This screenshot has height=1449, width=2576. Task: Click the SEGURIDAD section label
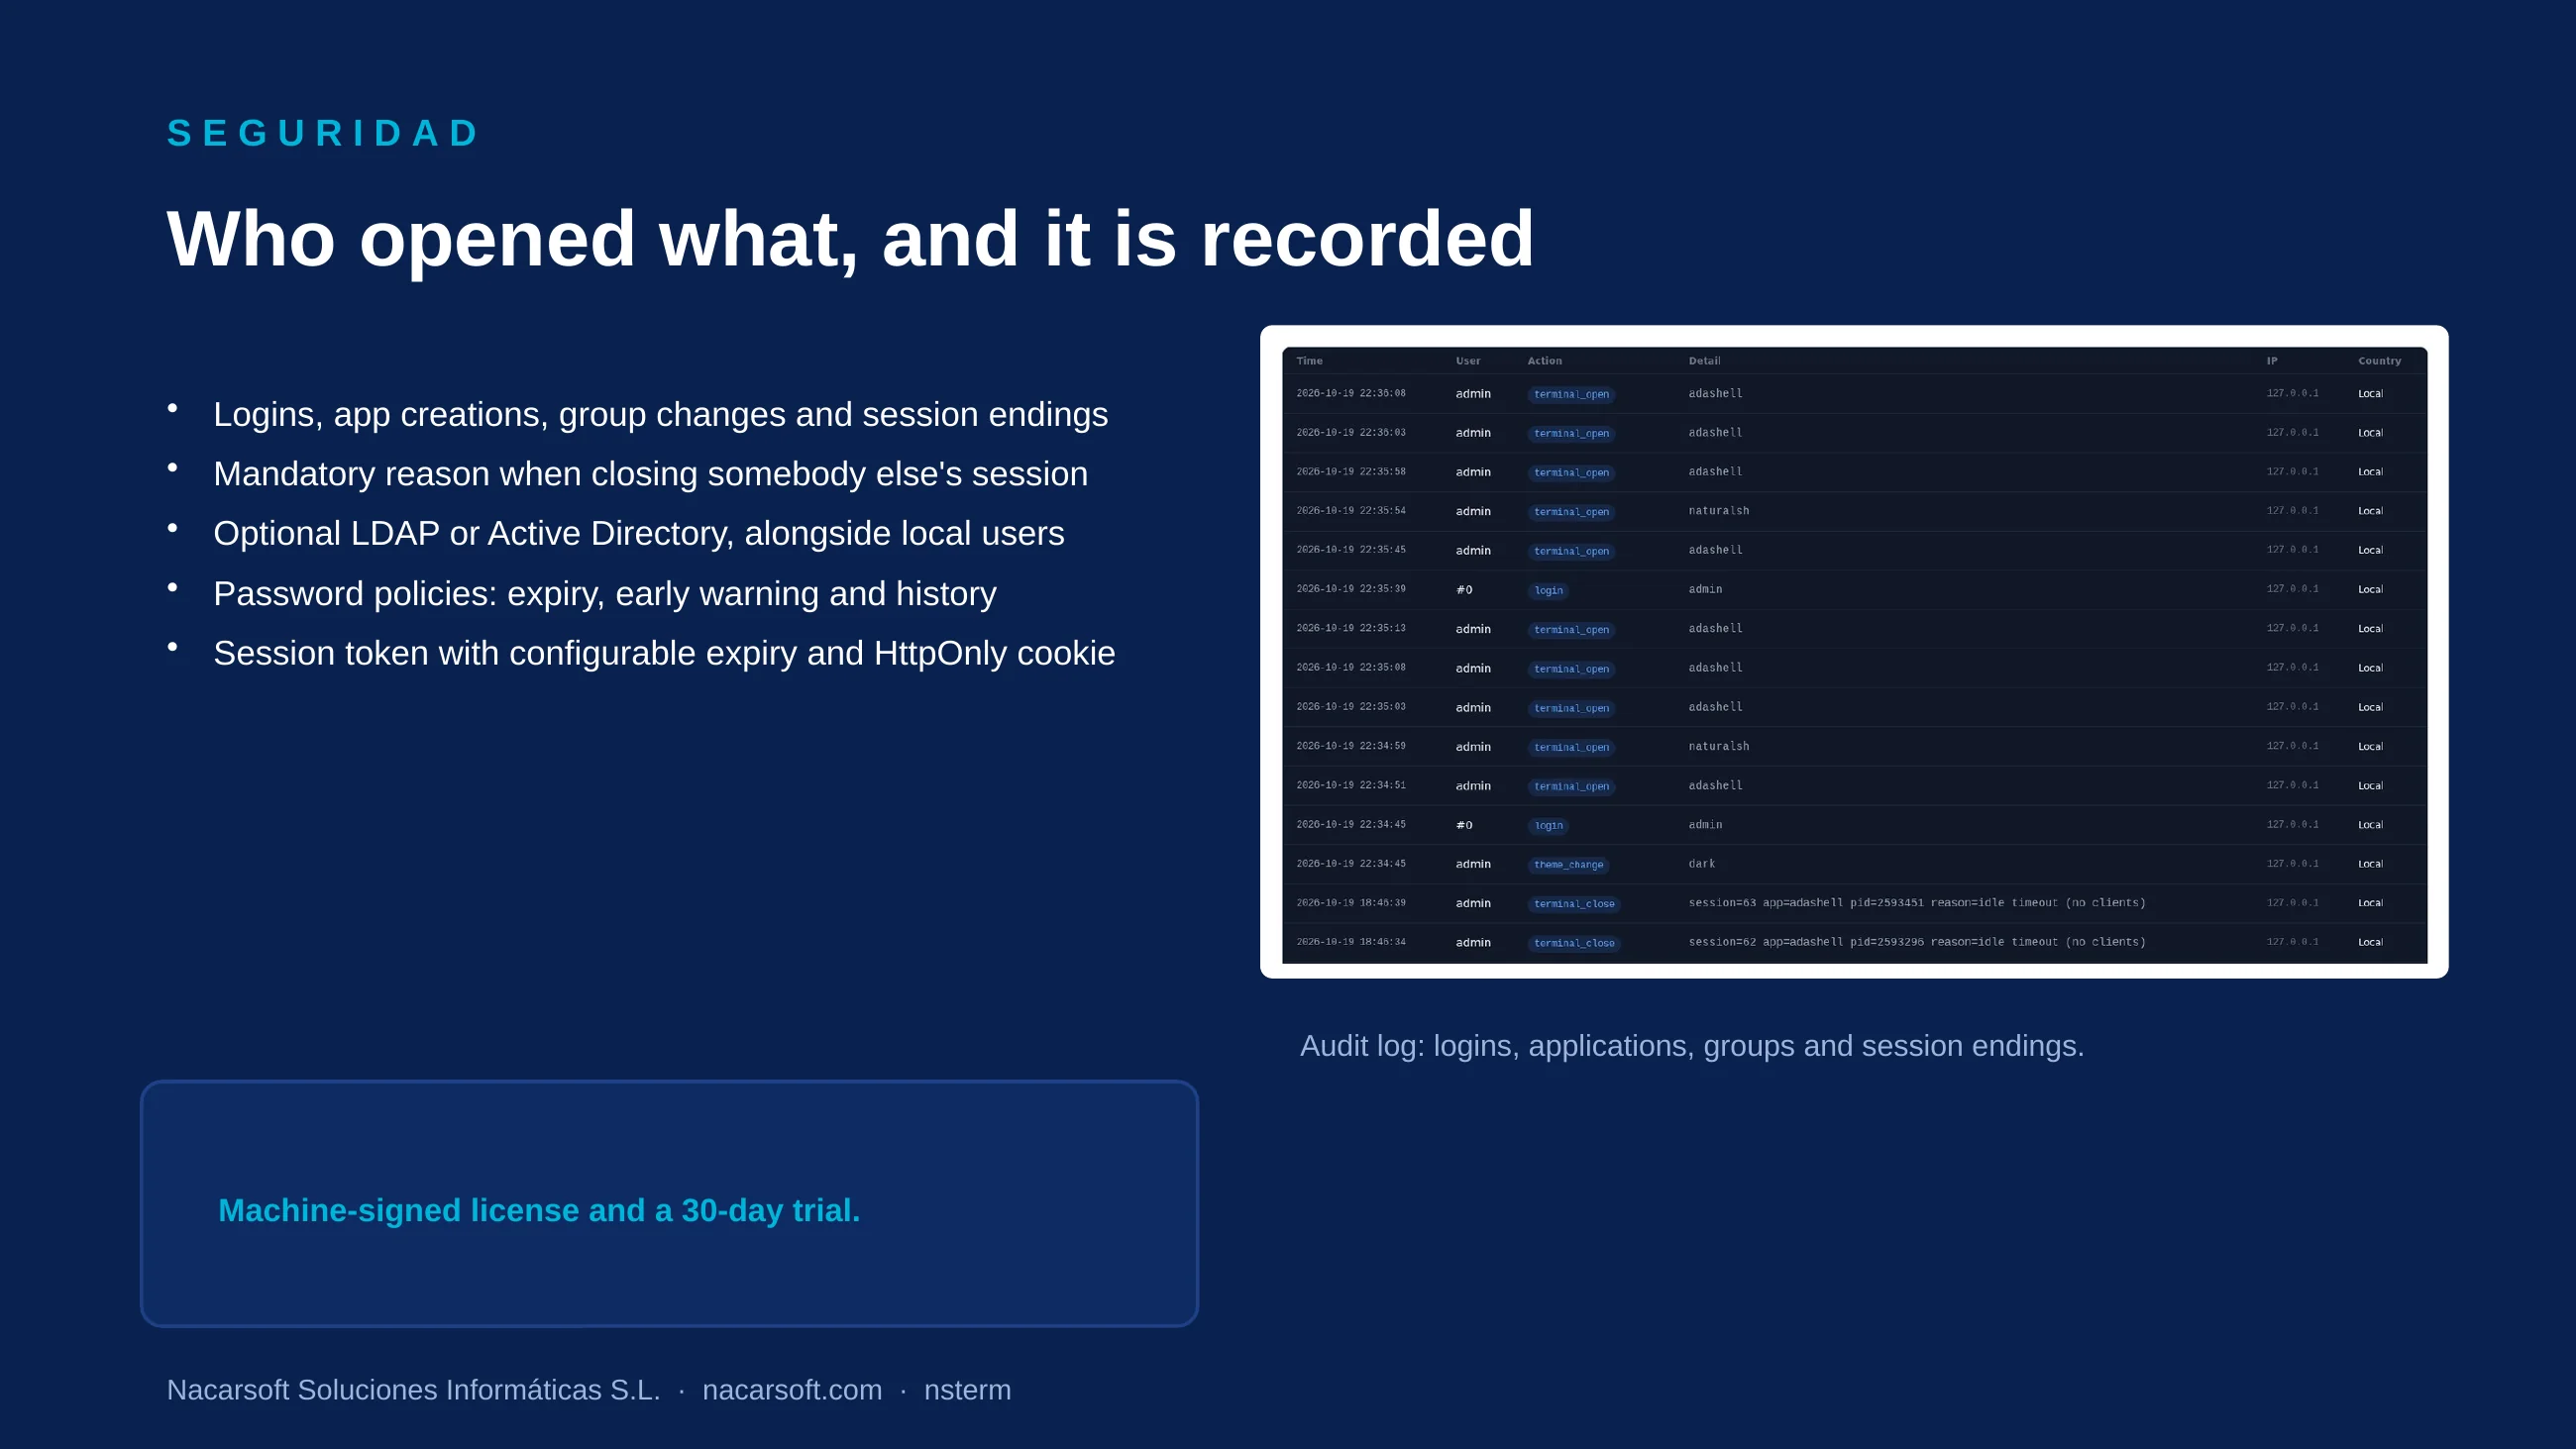pos(323,133)
